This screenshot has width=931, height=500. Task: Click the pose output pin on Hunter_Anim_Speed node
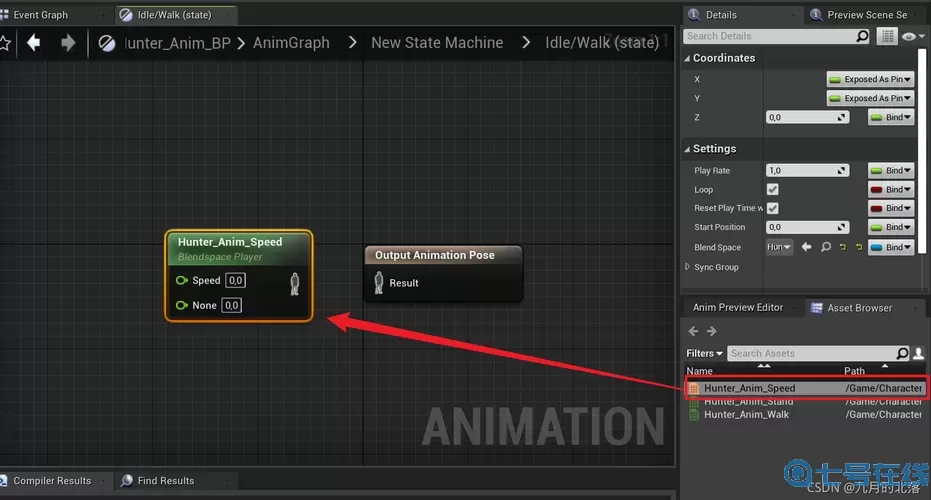click(x=294, y=284)
